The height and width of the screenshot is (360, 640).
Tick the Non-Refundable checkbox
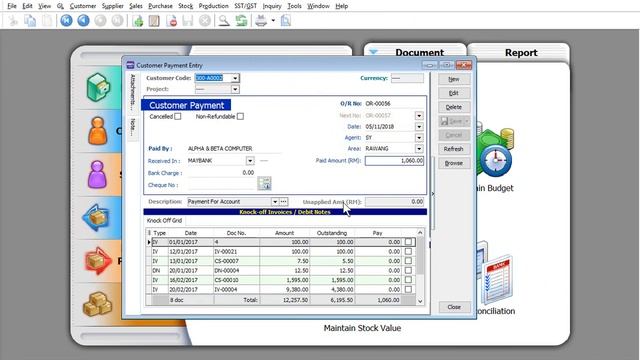[x=240, y=116]
